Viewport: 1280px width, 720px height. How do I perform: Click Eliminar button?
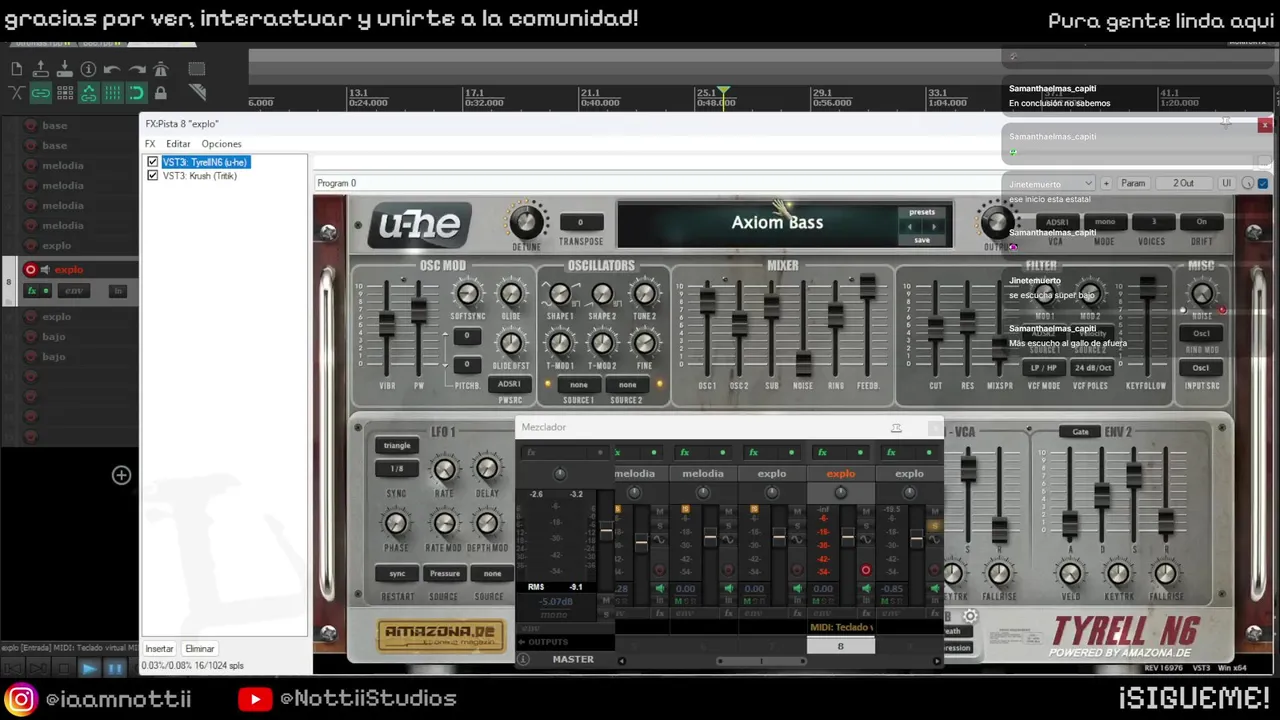tap(199, 649)
